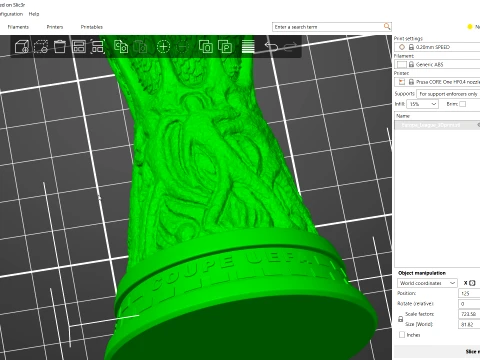Switch to the Filaments tab
Screen dimensions: 480x360
click(x=18, y=27)
